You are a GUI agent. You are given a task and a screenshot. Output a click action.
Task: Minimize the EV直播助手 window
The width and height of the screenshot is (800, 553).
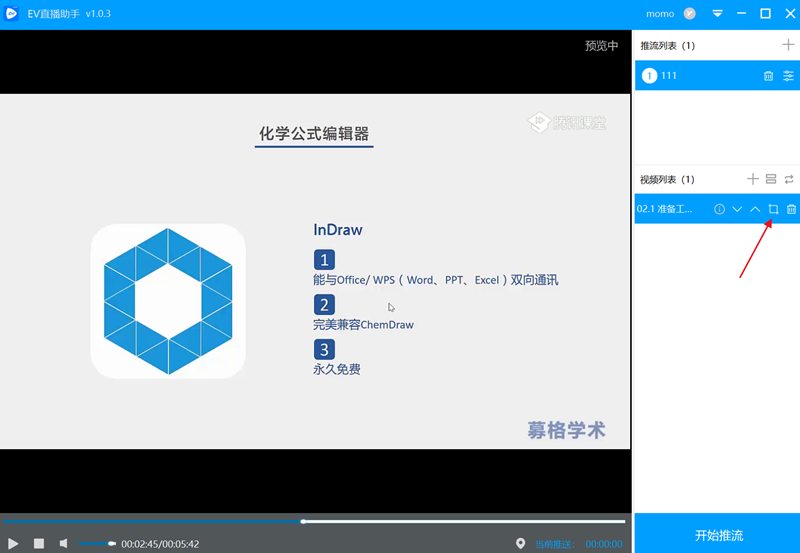click(x=741, y=14)
